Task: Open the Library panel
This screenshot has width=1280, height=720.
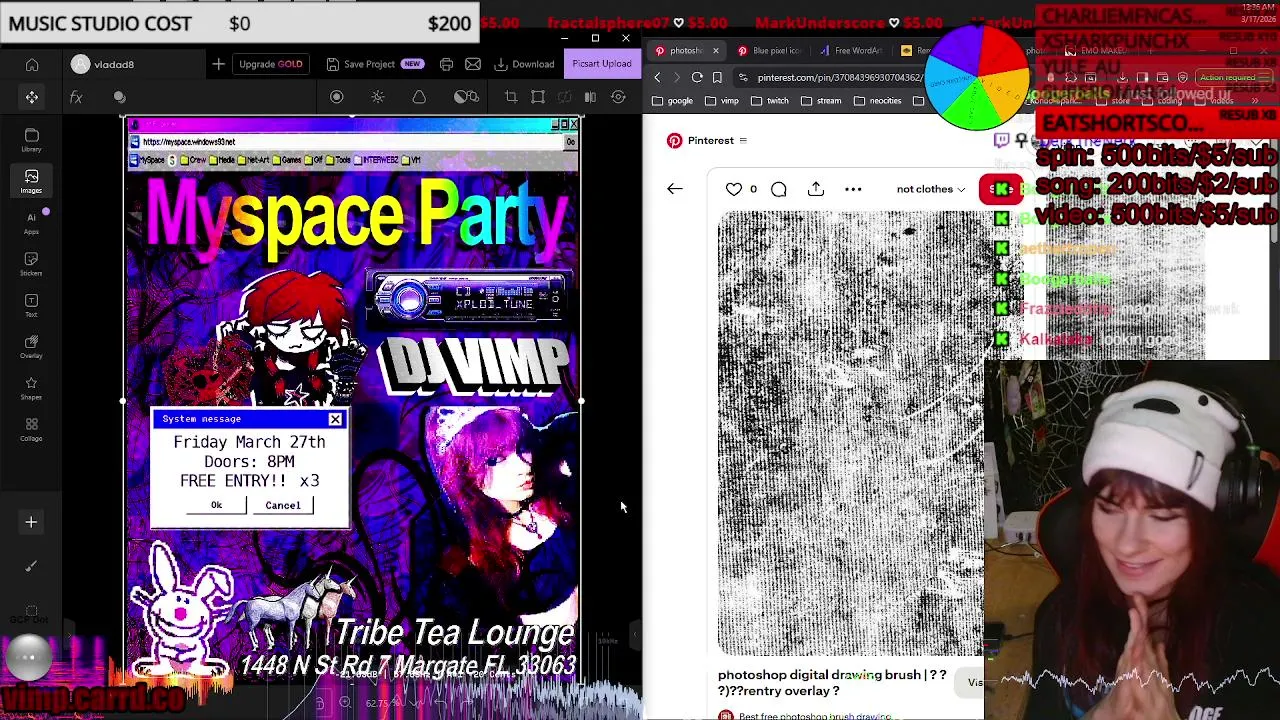Action: (x=32, y=140)
